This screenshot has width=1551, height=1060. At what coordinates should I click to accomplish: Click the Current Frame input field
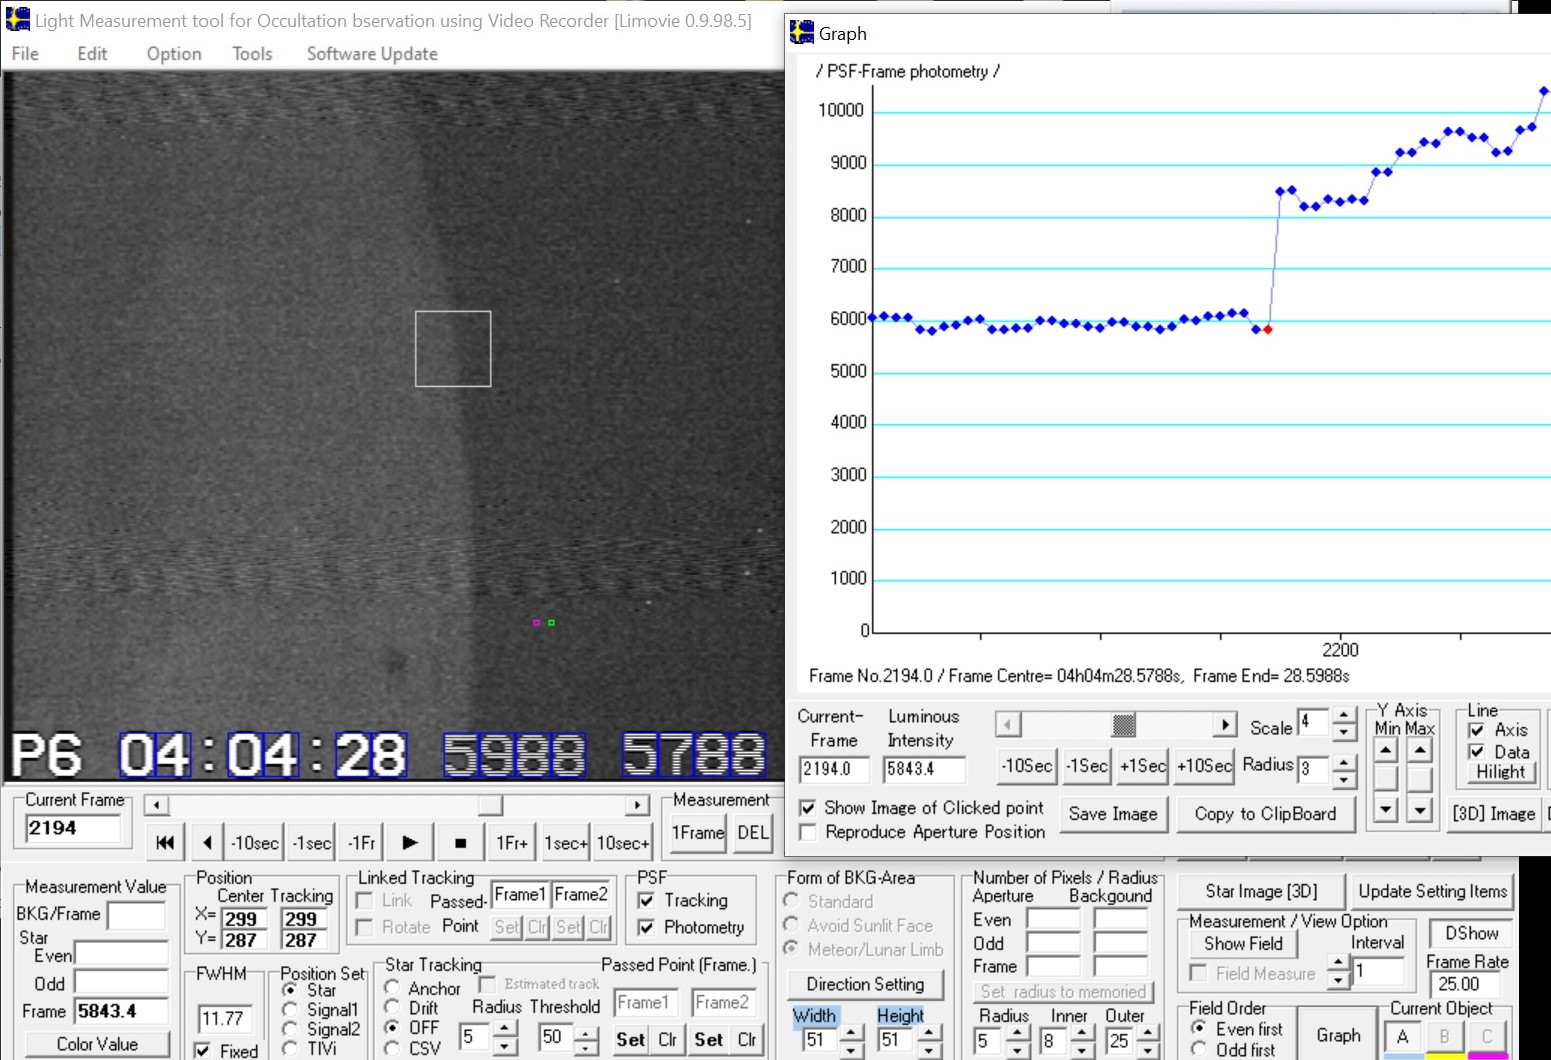coord(73,828)
